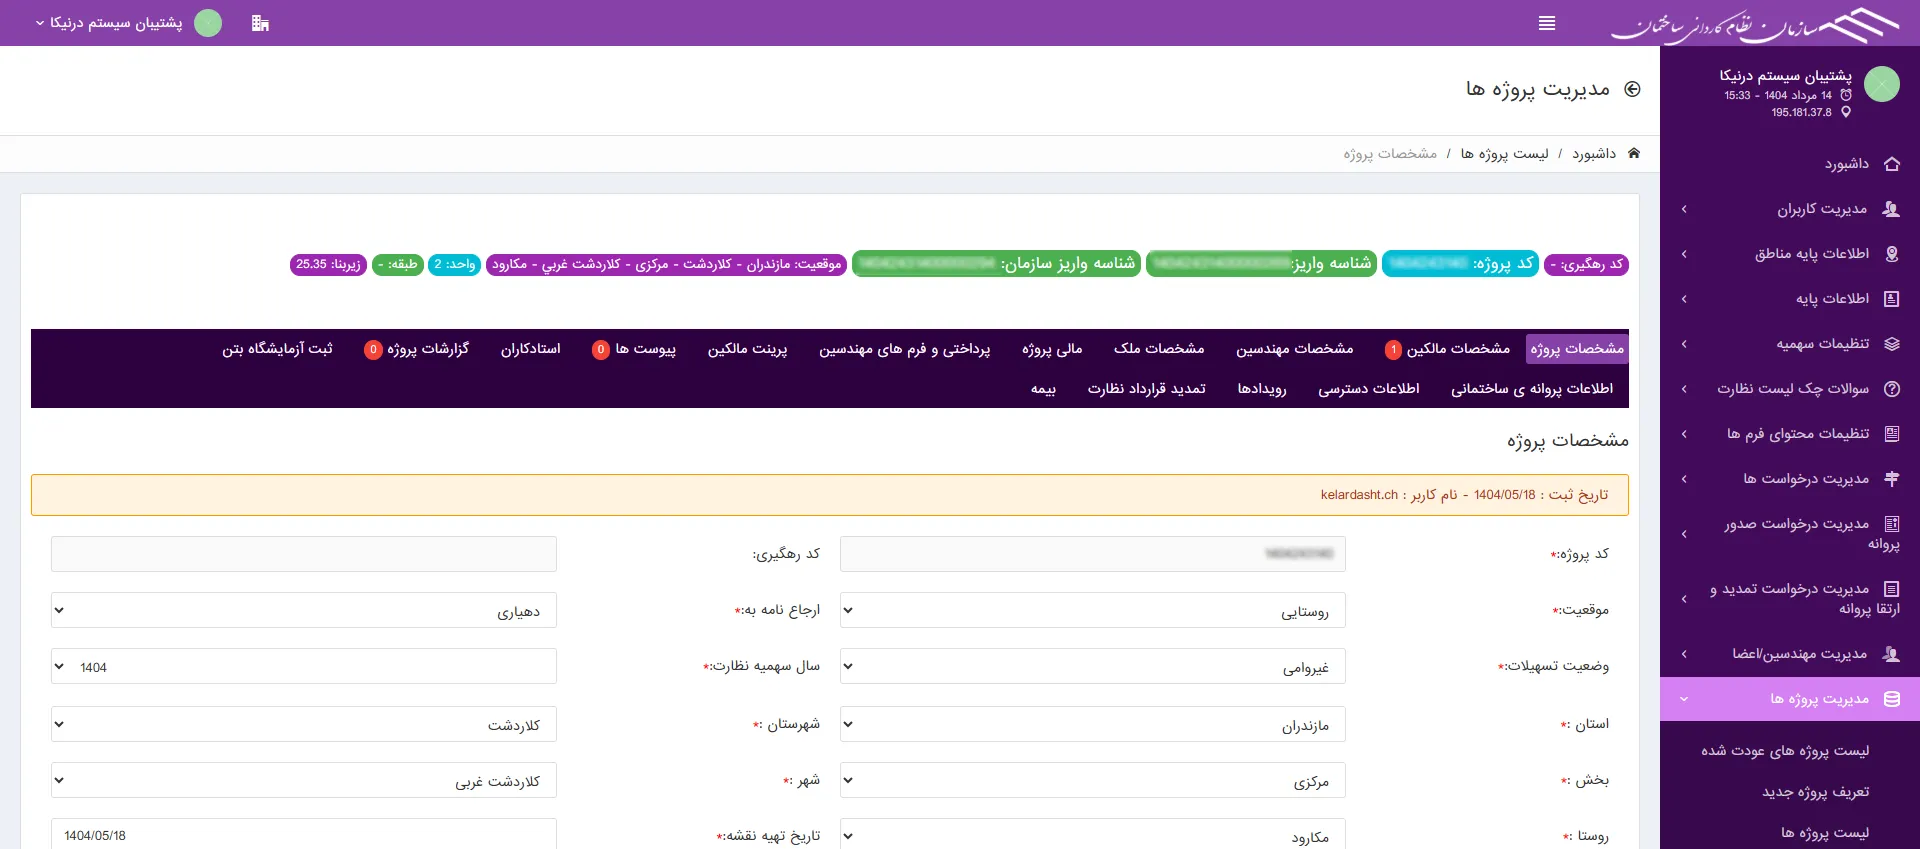1920x849 pixels.
Task: Click the سوالات چک لیست question icon
Action: 1891,389
